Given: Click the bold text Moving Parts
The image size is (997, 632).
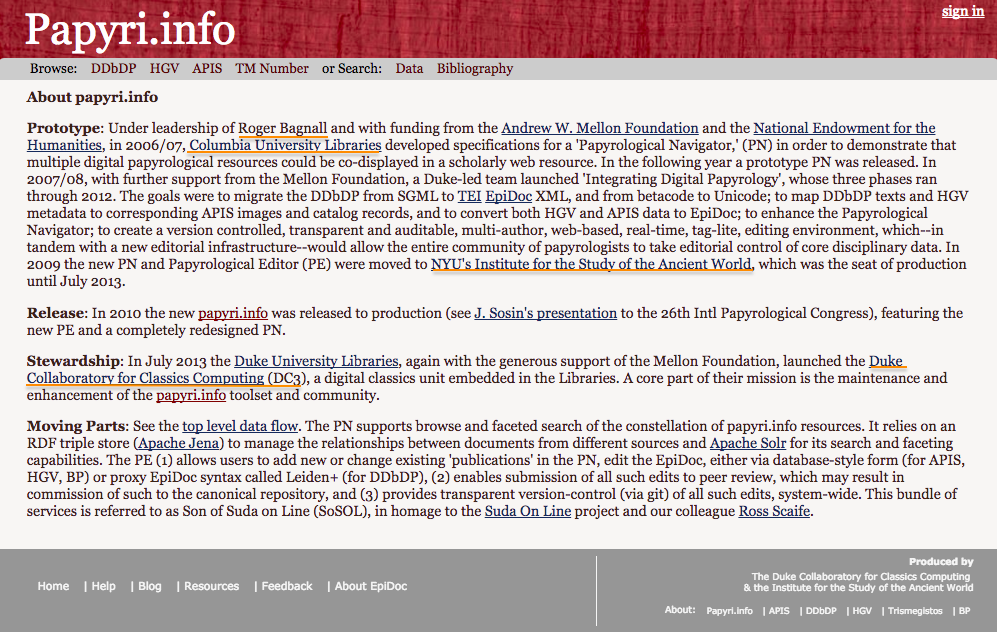Looking at the screenshot, I should (x=77, y=427).
